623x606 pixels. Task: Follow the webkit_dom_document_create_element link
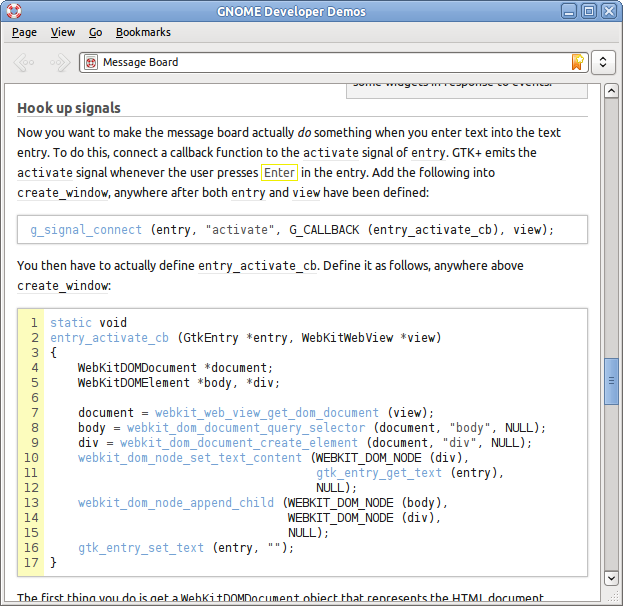click(239, 443)
